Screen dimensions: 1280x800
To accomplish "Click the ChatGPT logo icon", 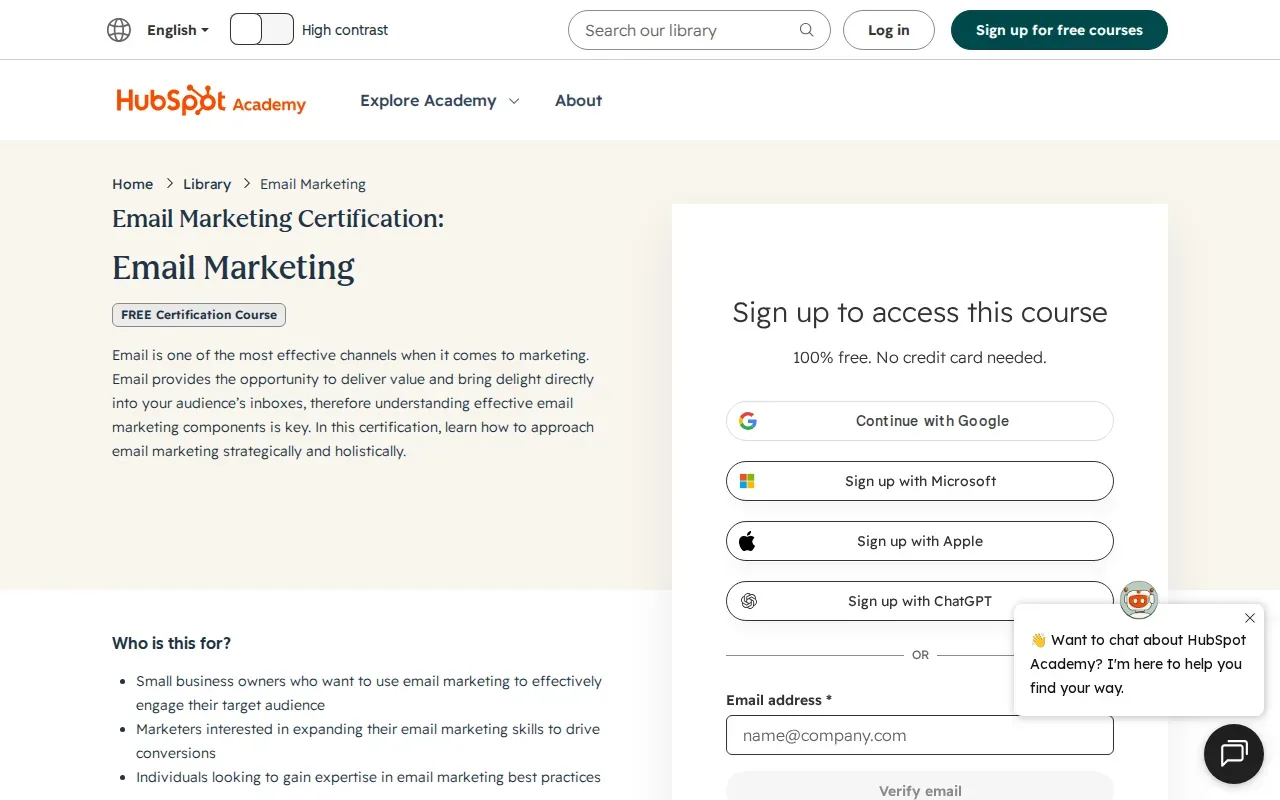I will point(749,601).
